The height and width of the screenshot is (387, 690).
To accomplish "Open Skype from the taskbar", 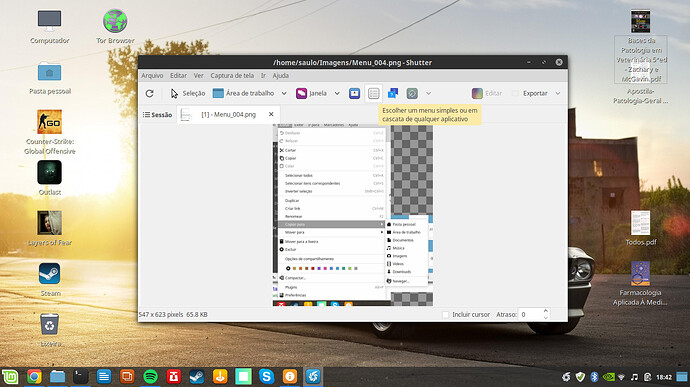I will pyautogui.click(x=267, y=377).
